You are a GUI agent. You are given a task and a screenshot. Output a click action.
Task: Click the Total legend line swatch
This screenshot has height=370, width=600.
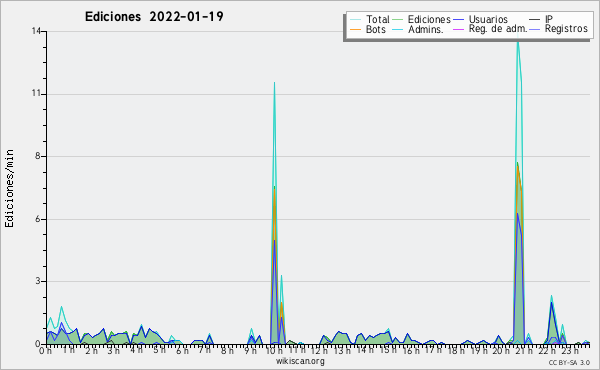pyautogui.click(x=355, y=20)
